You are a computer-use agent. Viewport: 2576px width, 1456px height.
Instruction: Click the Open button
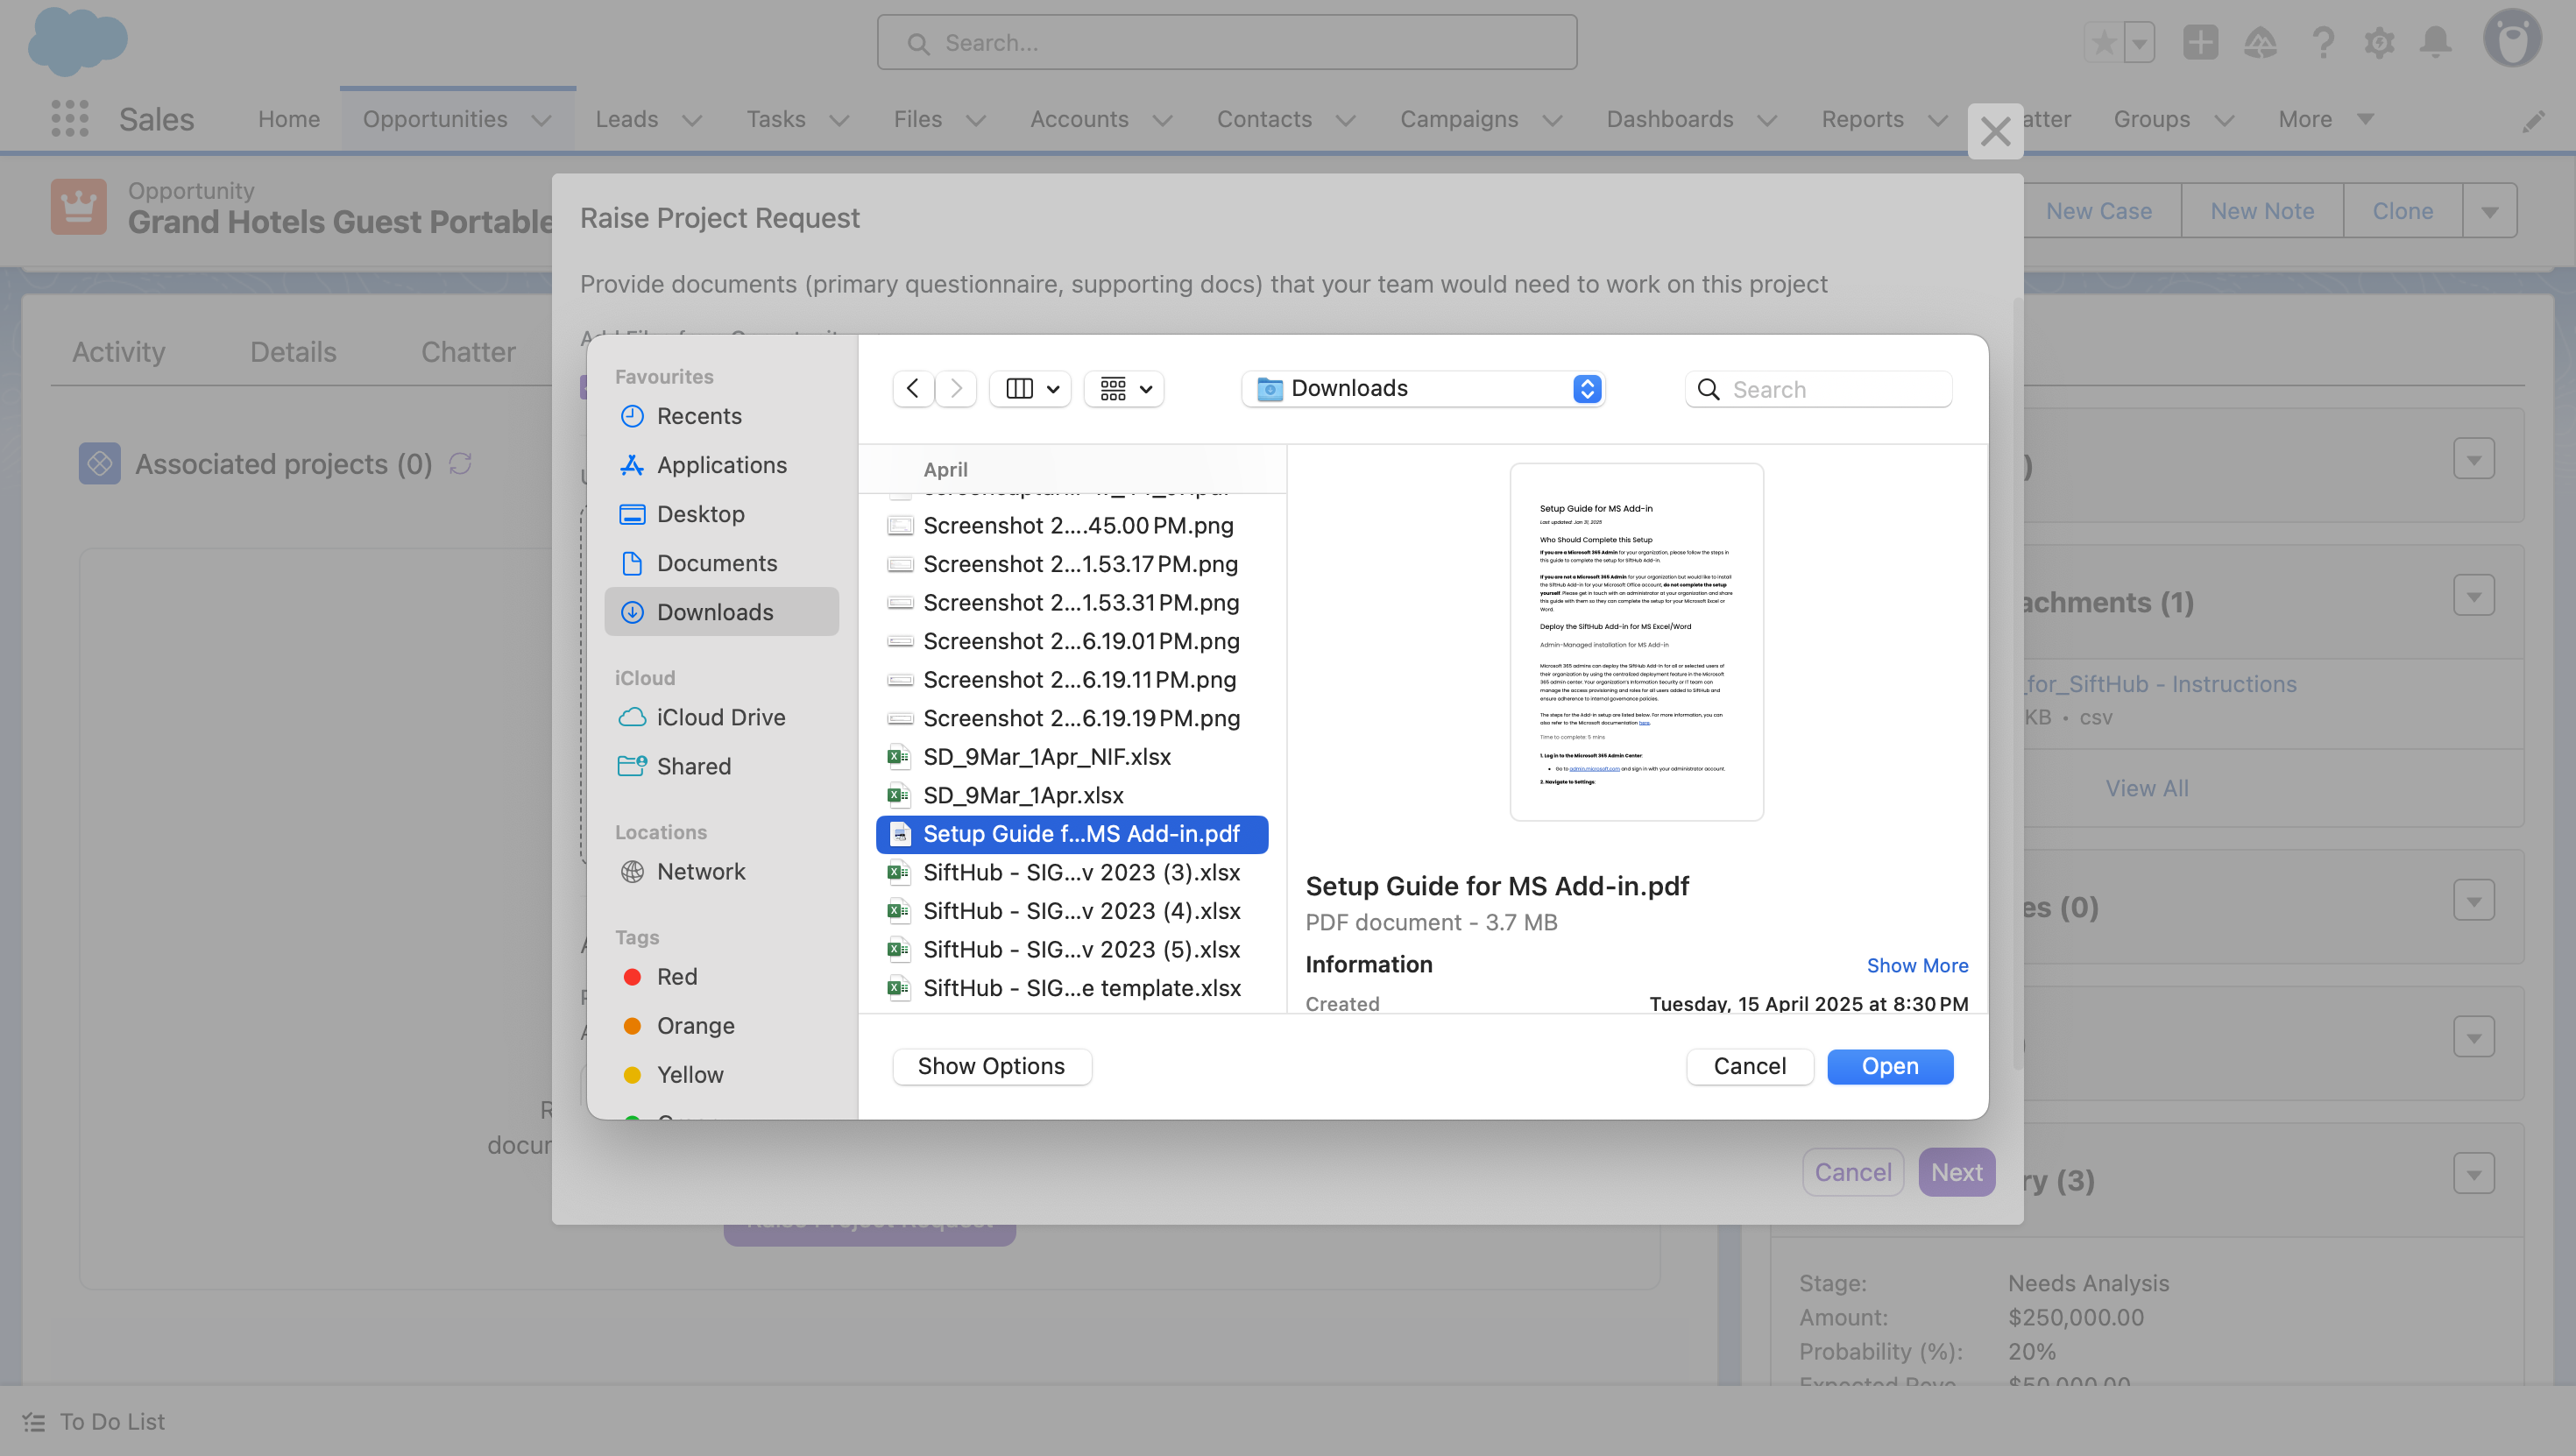pyautogui.click(x=1889, y=1066)
